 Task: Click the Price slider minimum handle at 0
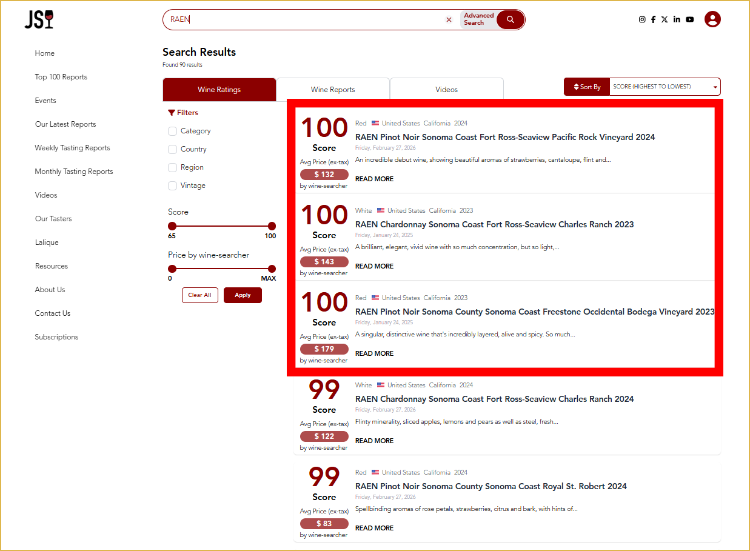click(172, 269)
